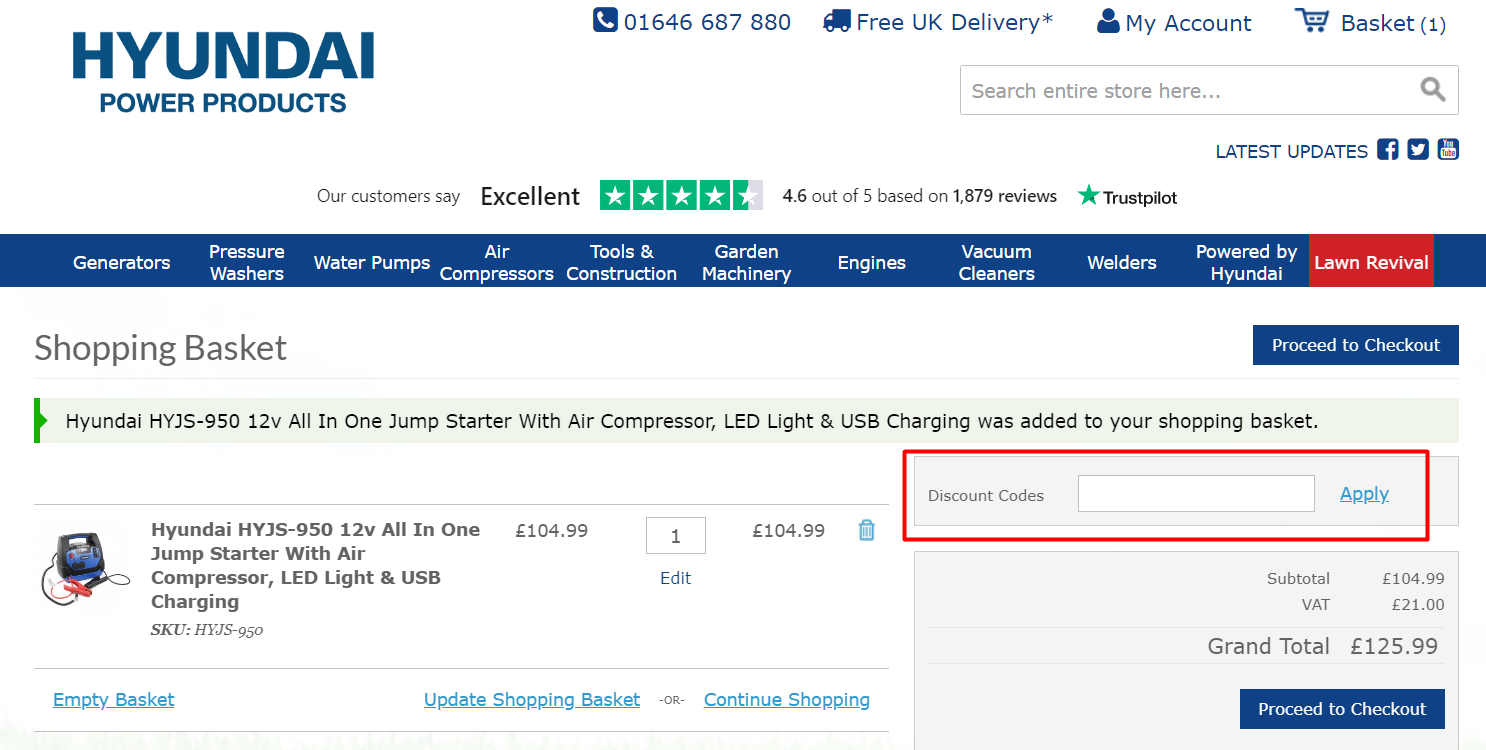The image size is (1486, 750).
Task: Click the Trustpilot logo
Action: pos(1127,196)
